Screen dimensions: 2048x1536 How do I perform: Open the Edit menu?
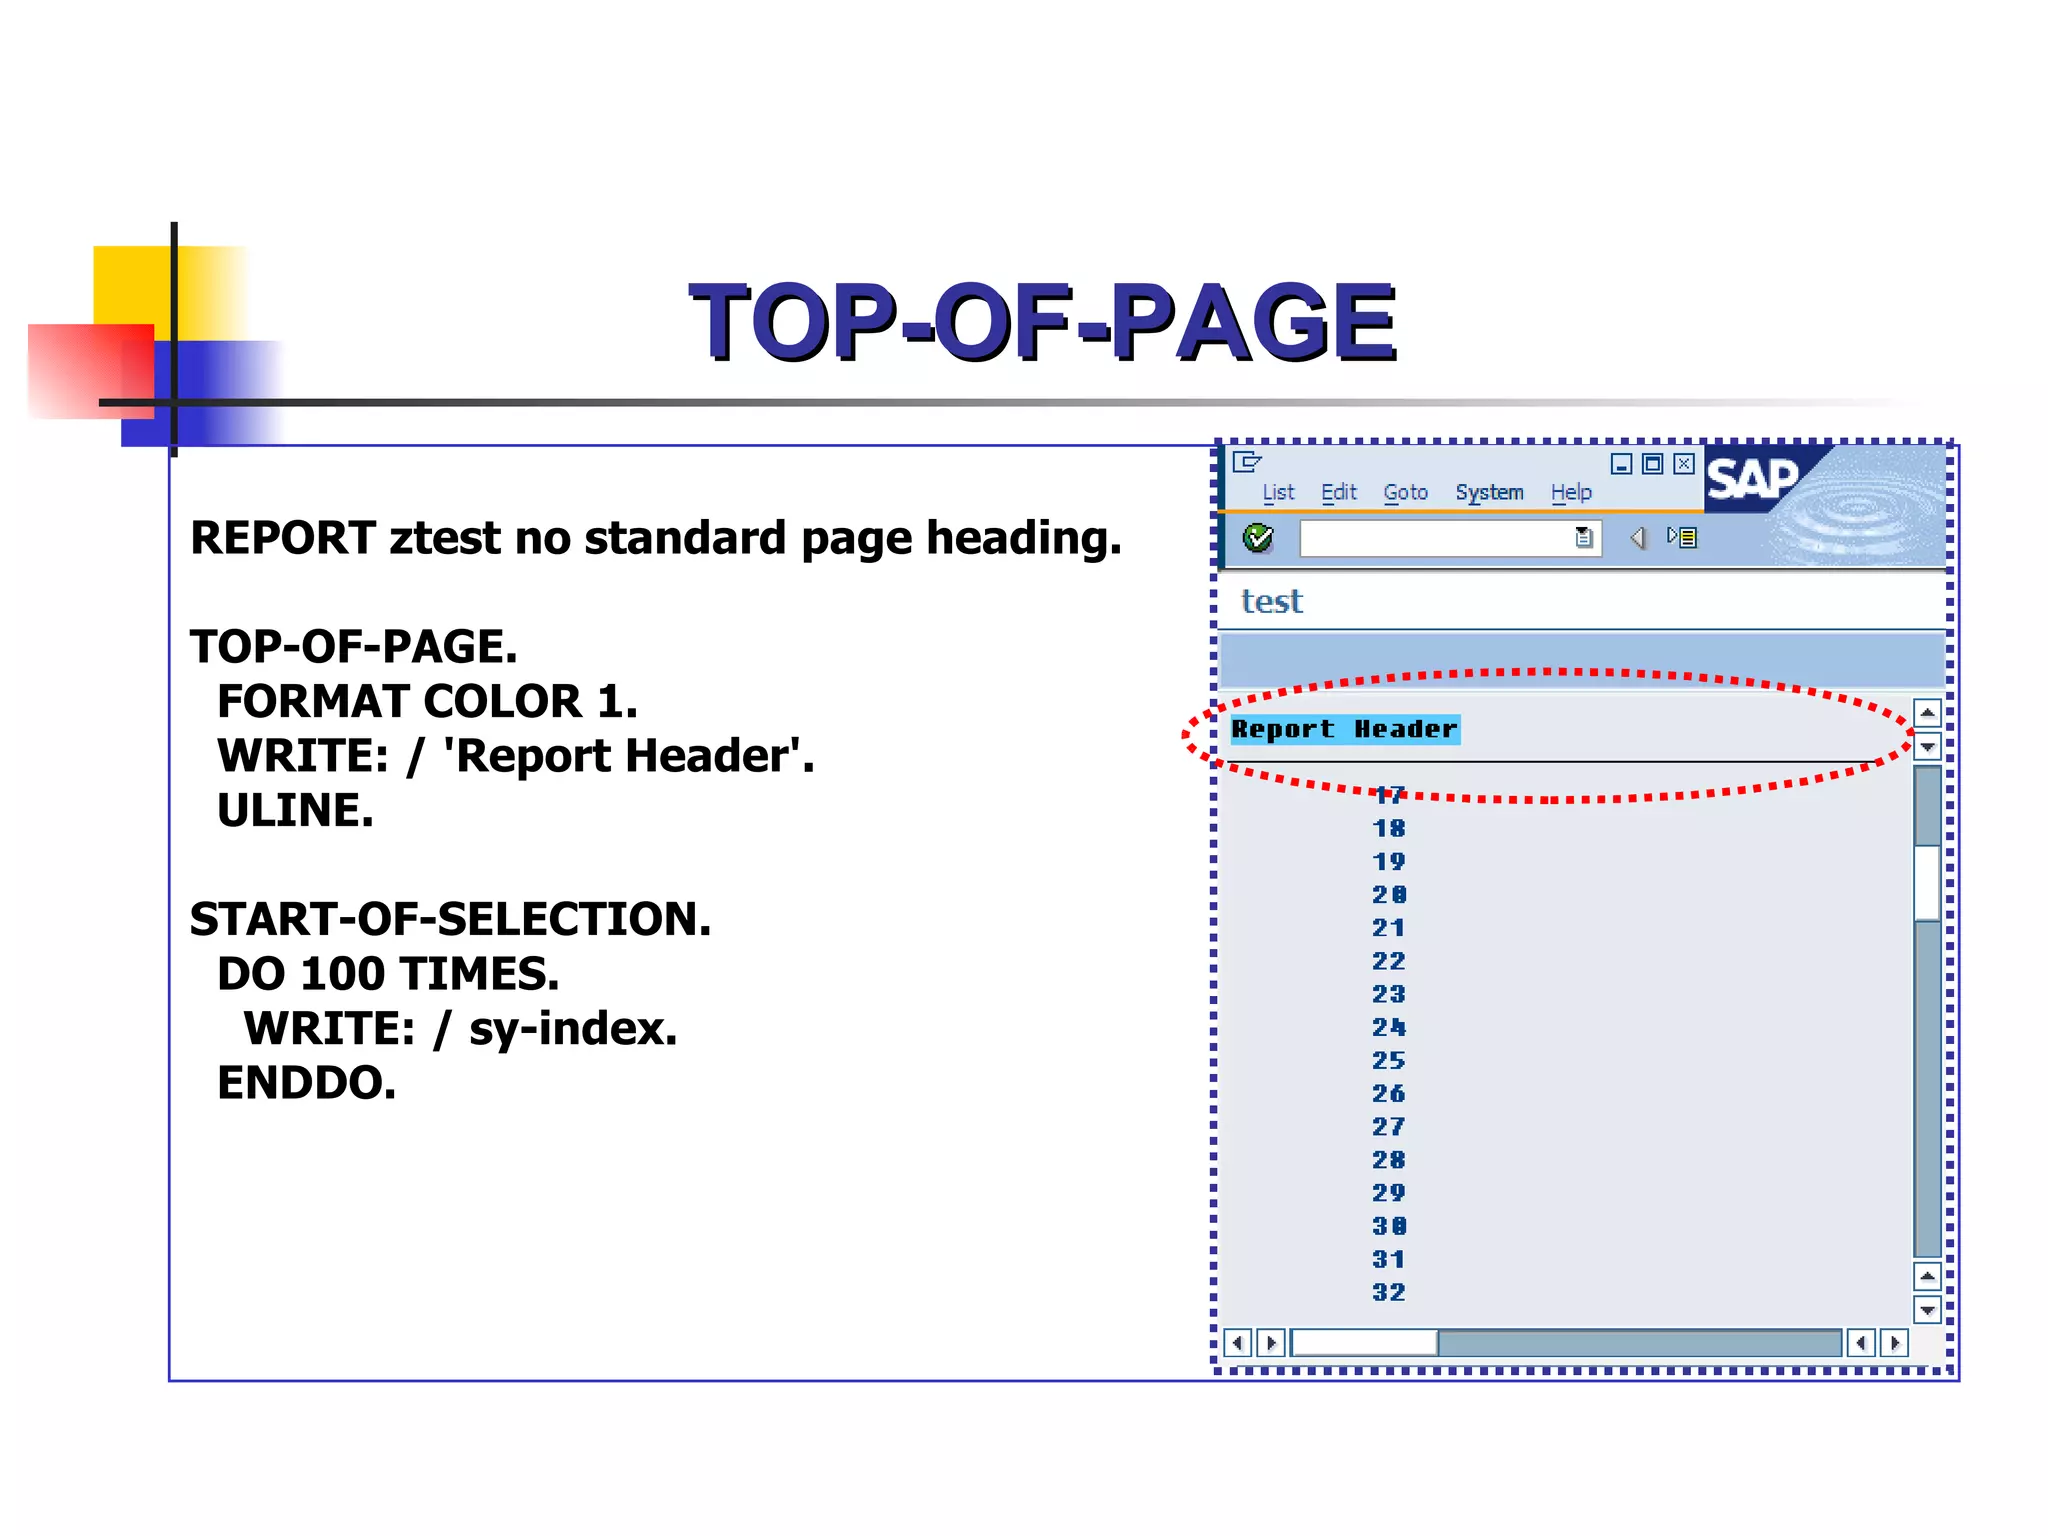tap(1339, 492)
